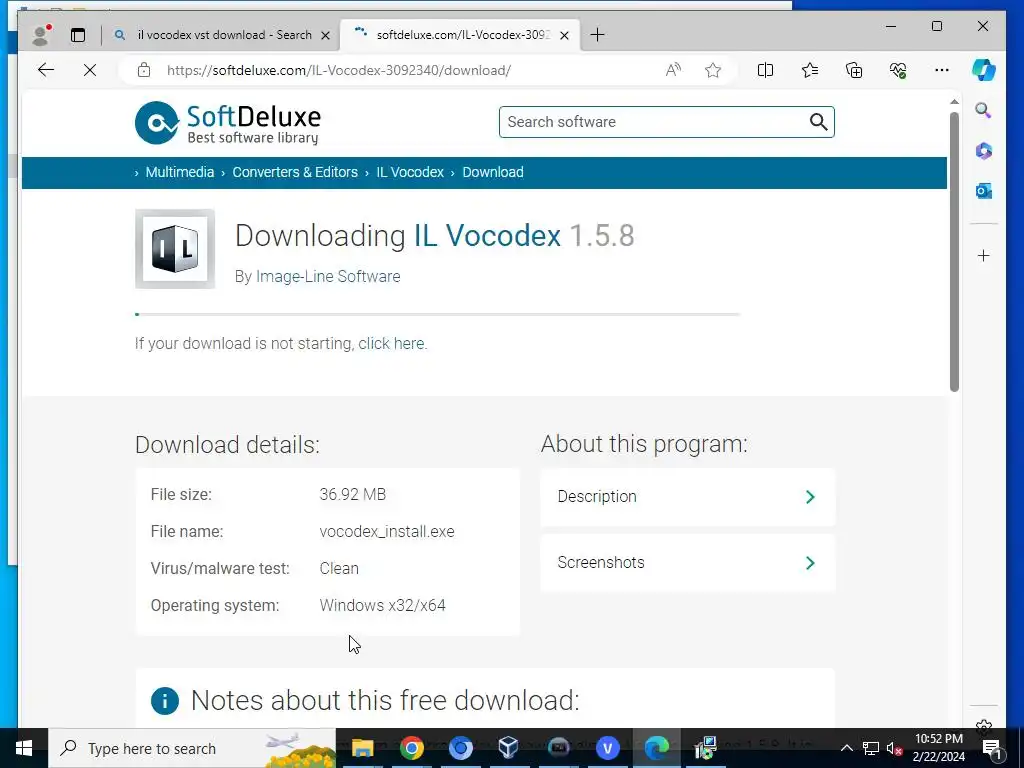Activate Read aloud icon in address bar
Screen dimensions: 1024x768
(673, 70)
